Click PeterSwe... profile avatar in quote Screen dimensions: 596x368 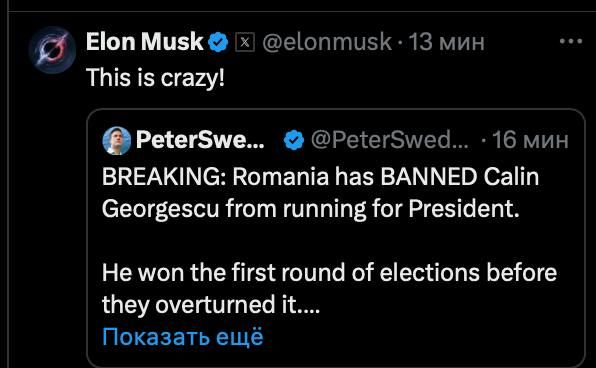117,141
